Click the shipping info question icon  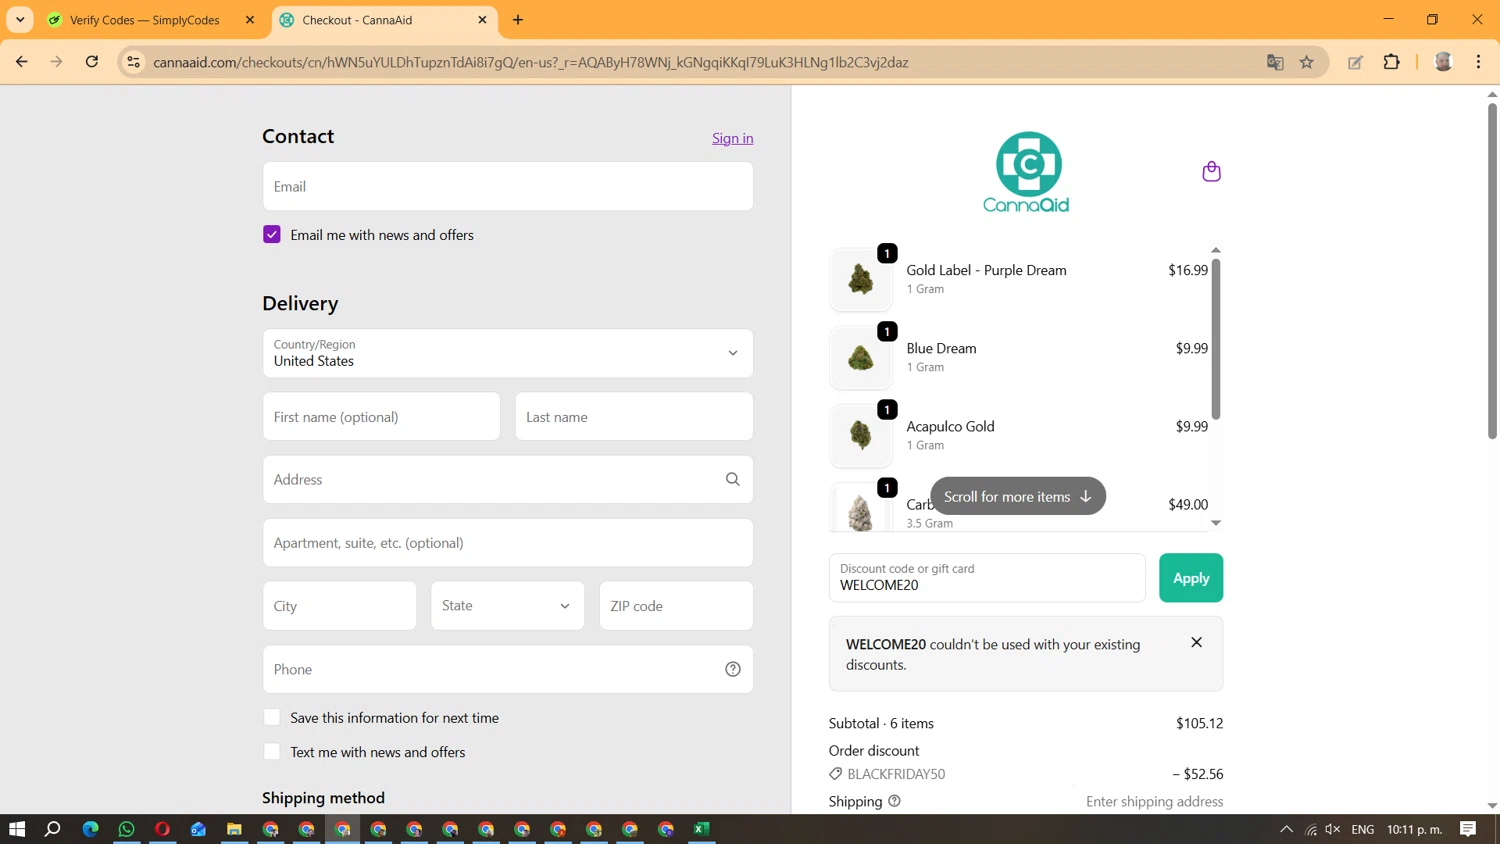(x=894, y=801)
